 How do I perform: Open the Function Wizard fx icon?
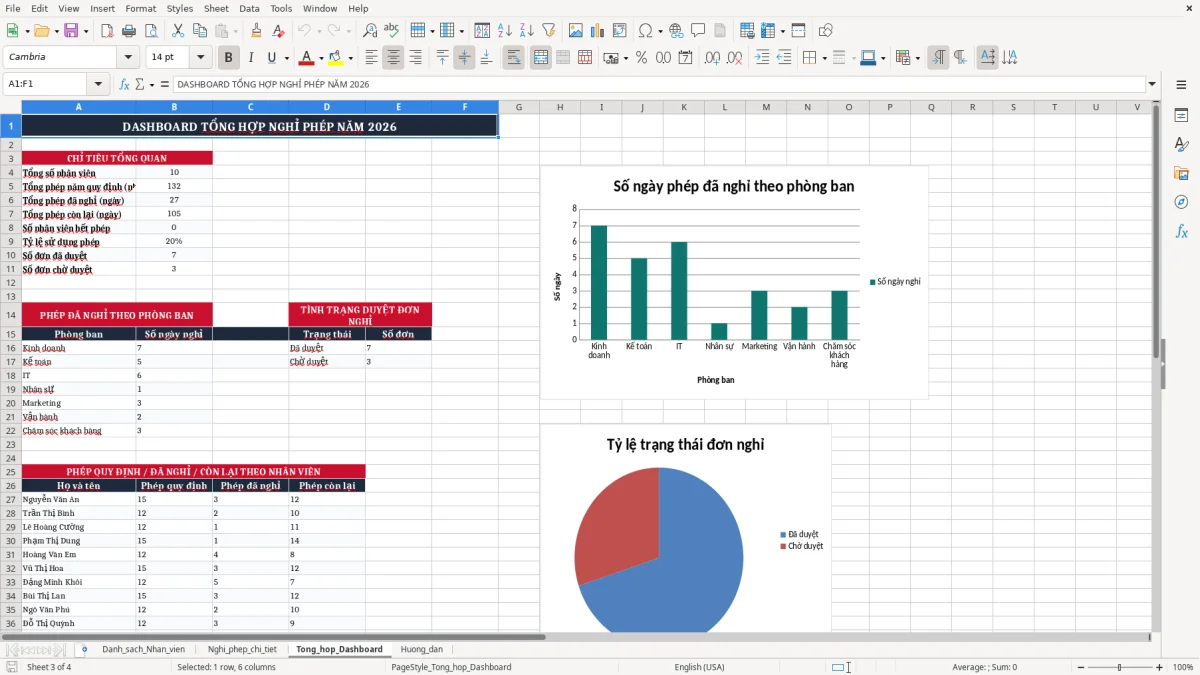coord(125,84)
